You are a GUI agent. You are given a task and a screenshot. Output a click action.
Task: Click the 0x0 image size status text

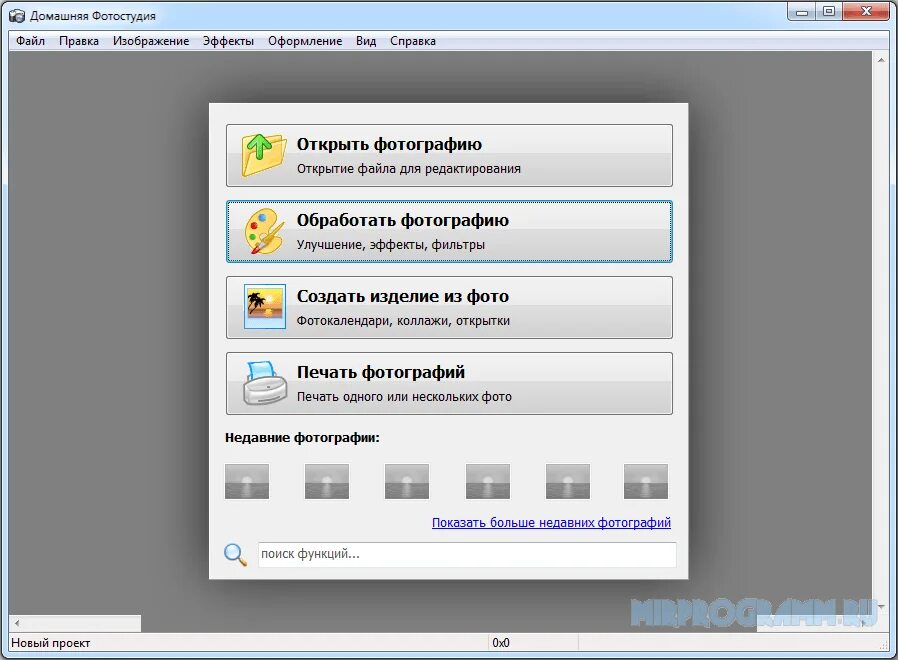tap(501, 643)
